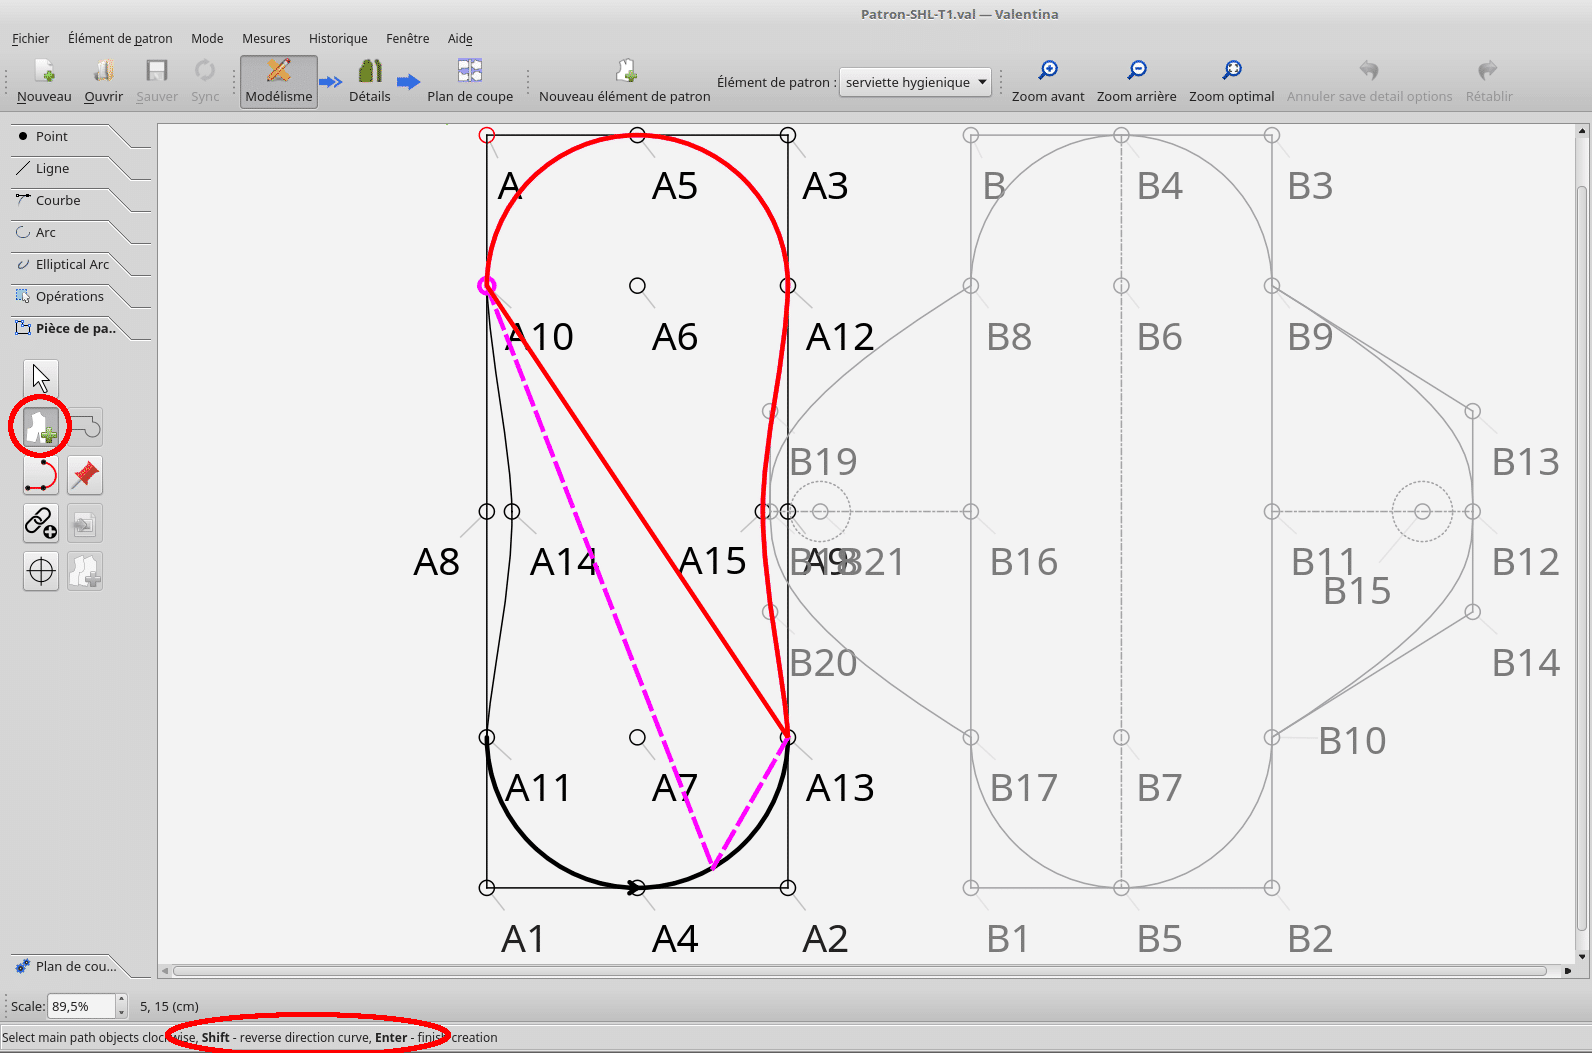
Task: Click the horizontal scrollbar right arrow
Action: [1568, 970]
